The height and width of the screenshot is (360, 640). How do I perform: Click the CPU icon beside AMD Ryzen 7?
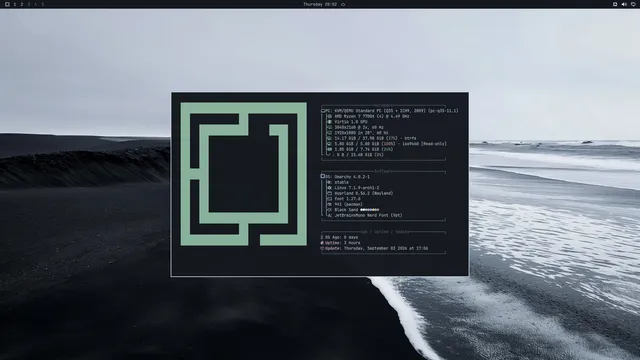click(x=329, y=116)
